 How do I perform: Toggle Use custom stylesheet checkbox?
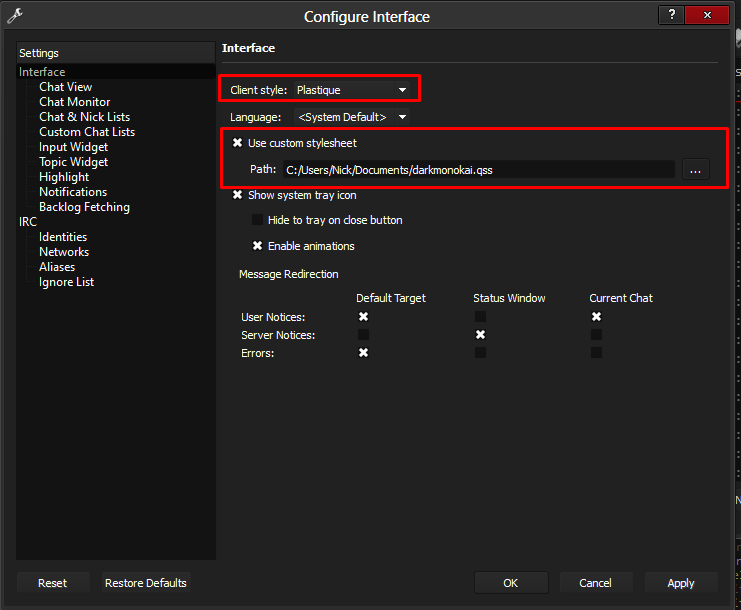238,143
